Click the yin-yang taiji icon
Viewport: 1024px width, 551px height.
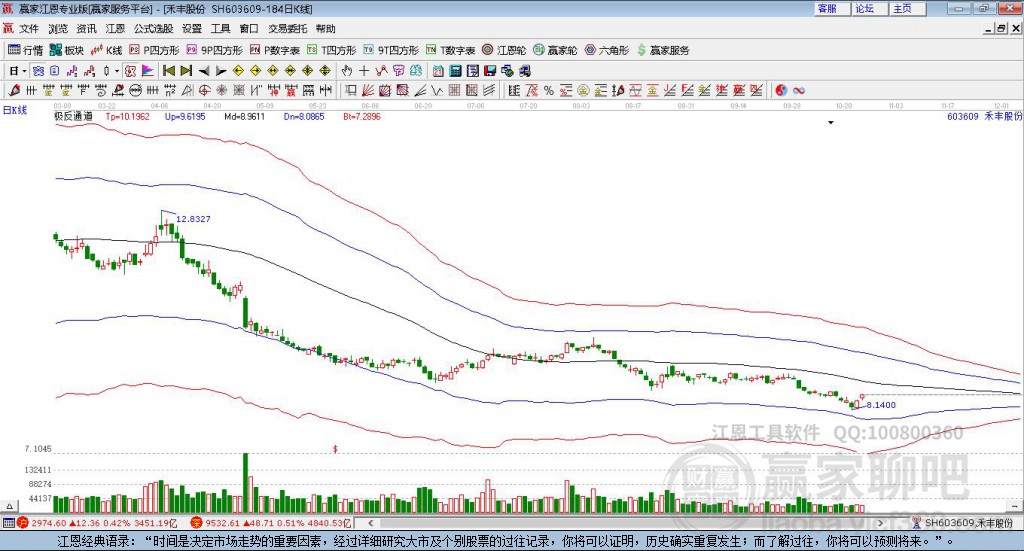pyautogui.click(x=781, y=90)
